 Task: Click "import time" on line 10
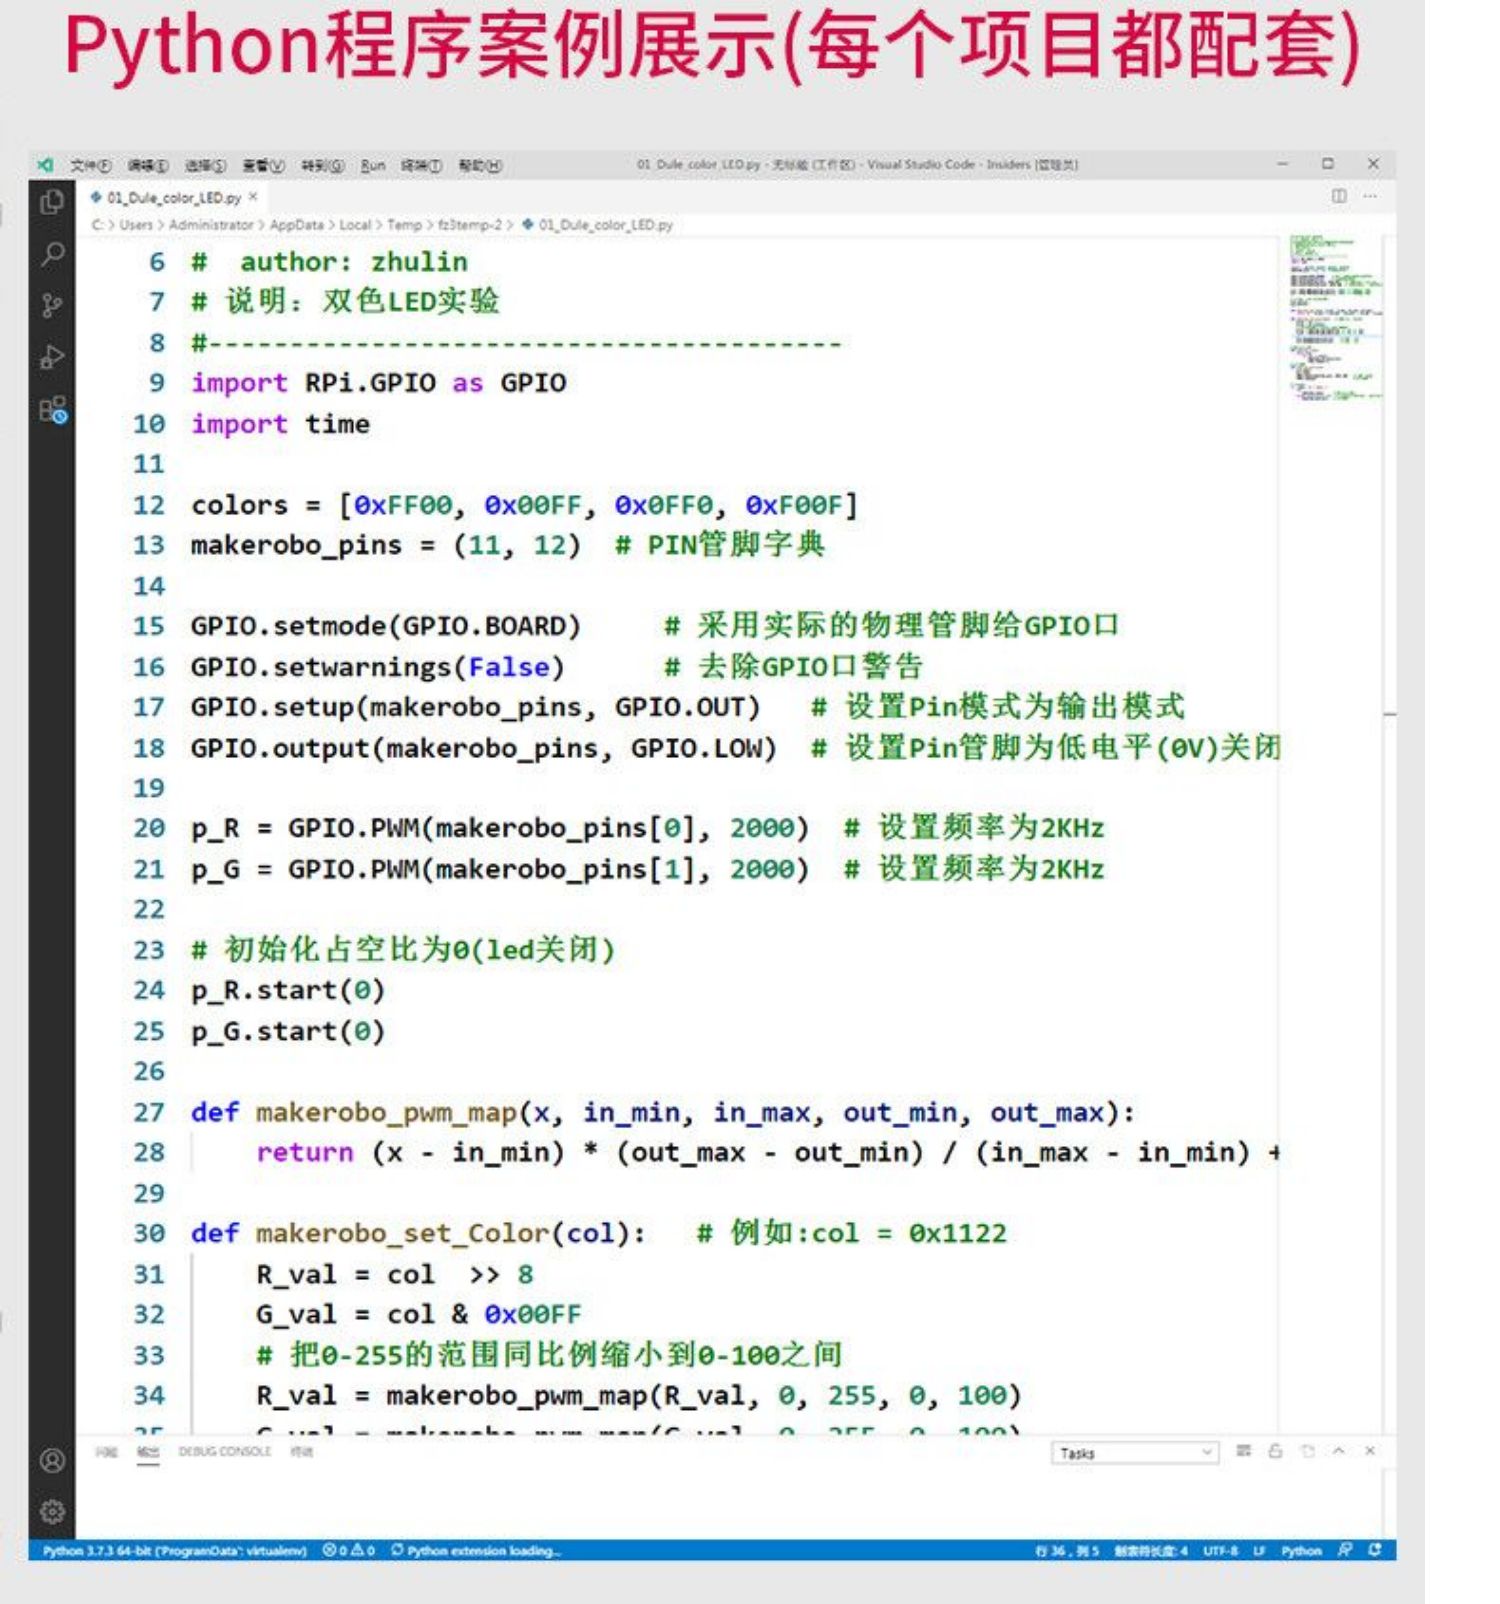pyautogui.click(x=280, y=424)
